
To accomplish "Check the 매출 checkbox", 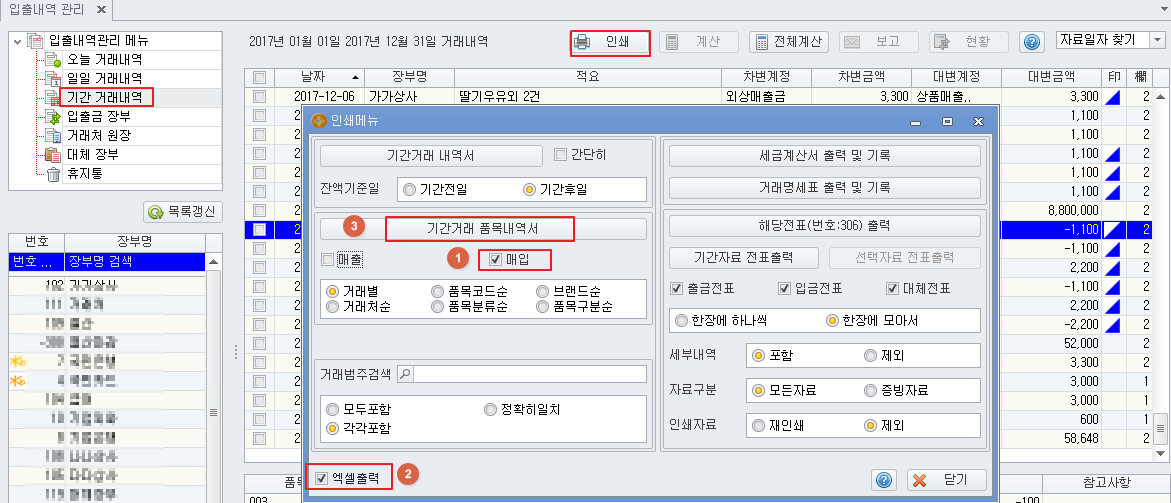I will pos(327,259).
